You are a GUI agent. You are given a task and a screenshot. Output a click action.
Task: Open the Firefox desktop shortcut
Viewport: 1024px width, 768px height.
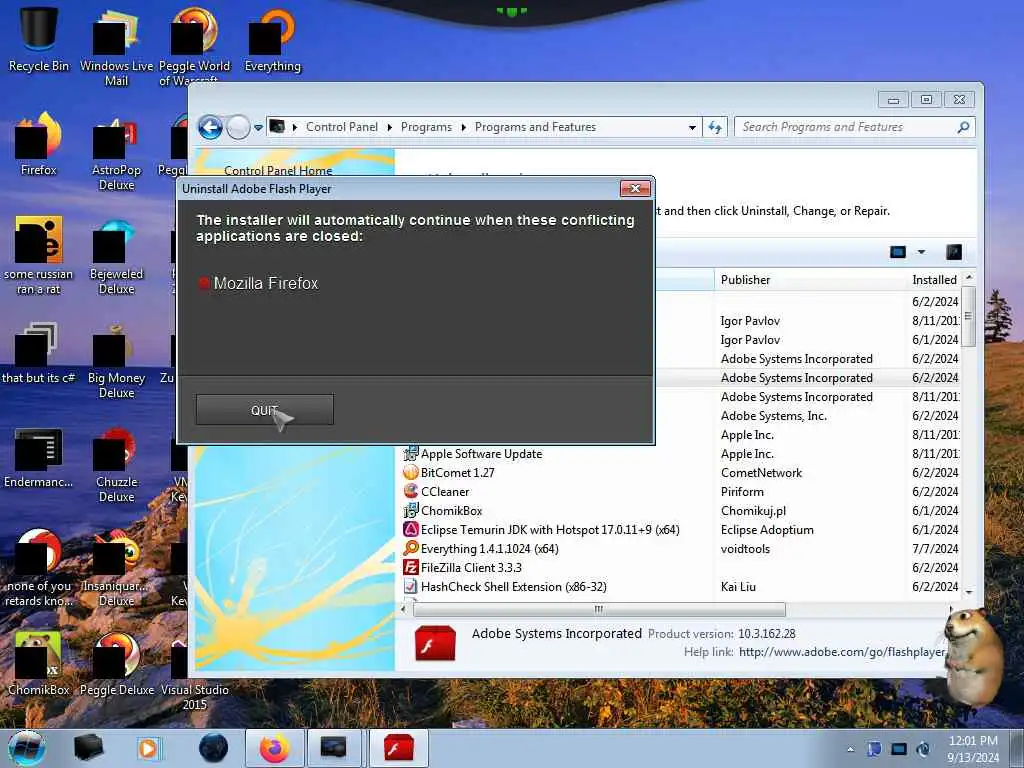39,145
